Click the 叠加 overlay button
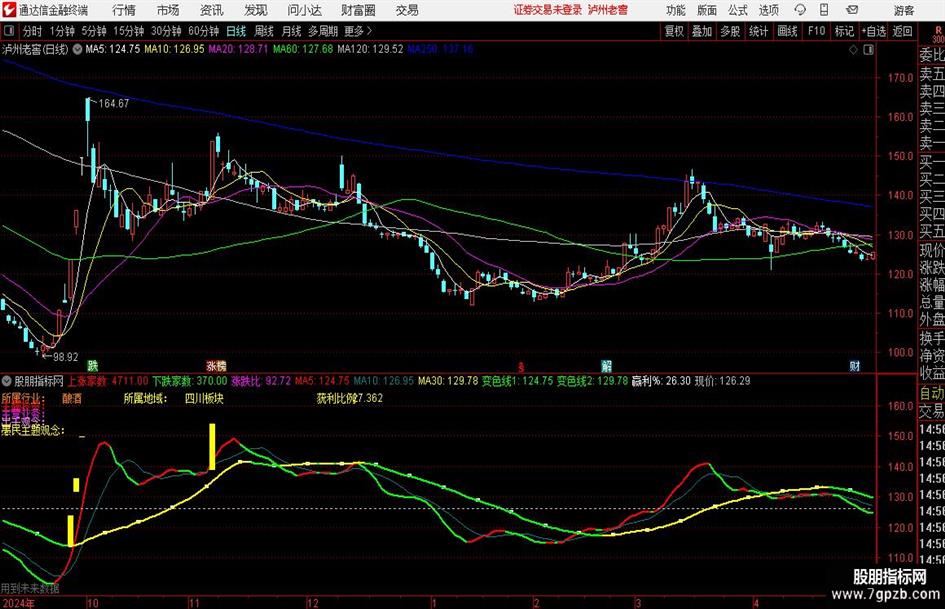Viewport: 945px width, 609px height. (702, 31)
